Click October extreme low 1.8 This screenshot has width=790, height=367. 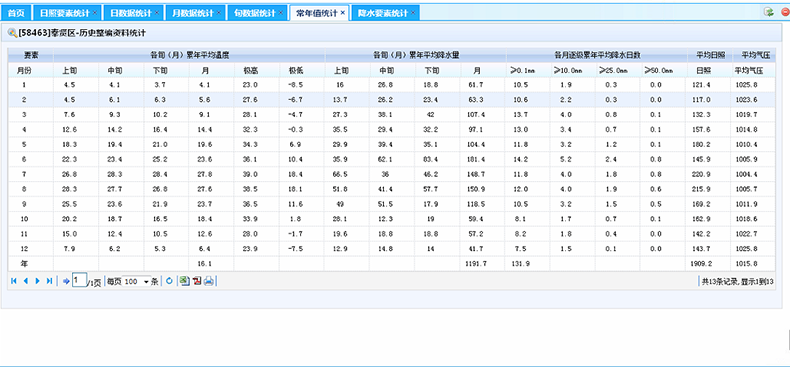[296, 219]
